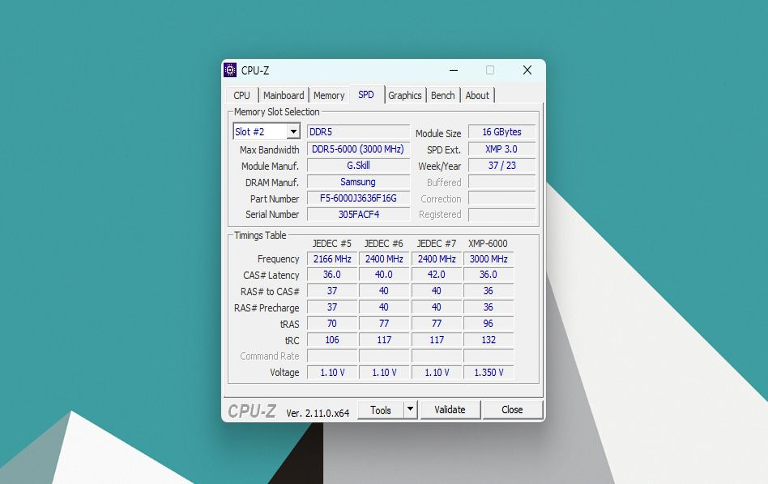768x484 pixels.
Task: Click the Samsung DRAM manufacturer value
Action: 358,182
